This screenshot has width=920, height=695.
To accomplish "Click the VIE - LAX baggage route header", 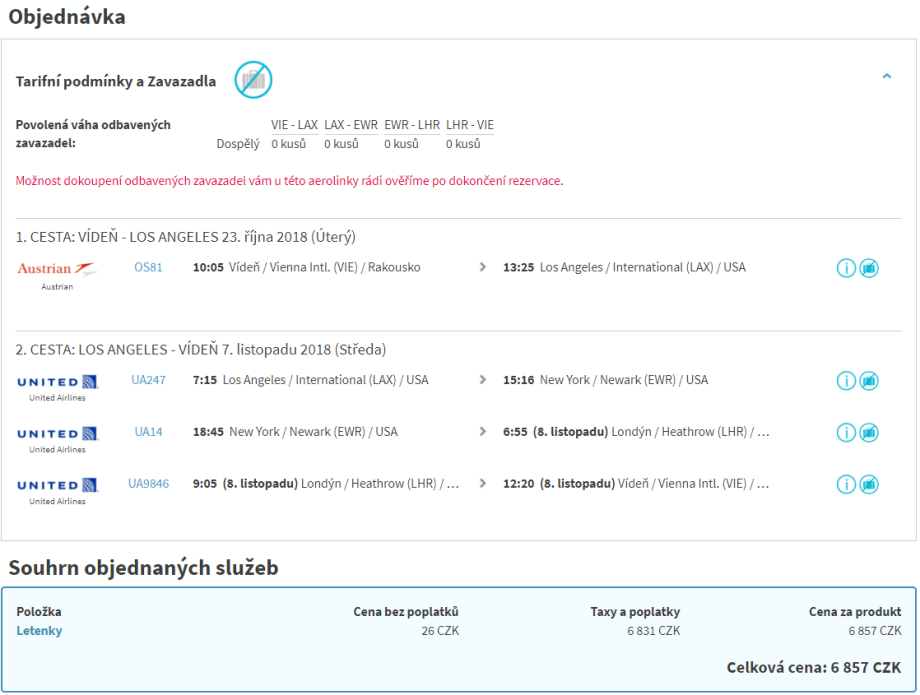I will (294, 125).
